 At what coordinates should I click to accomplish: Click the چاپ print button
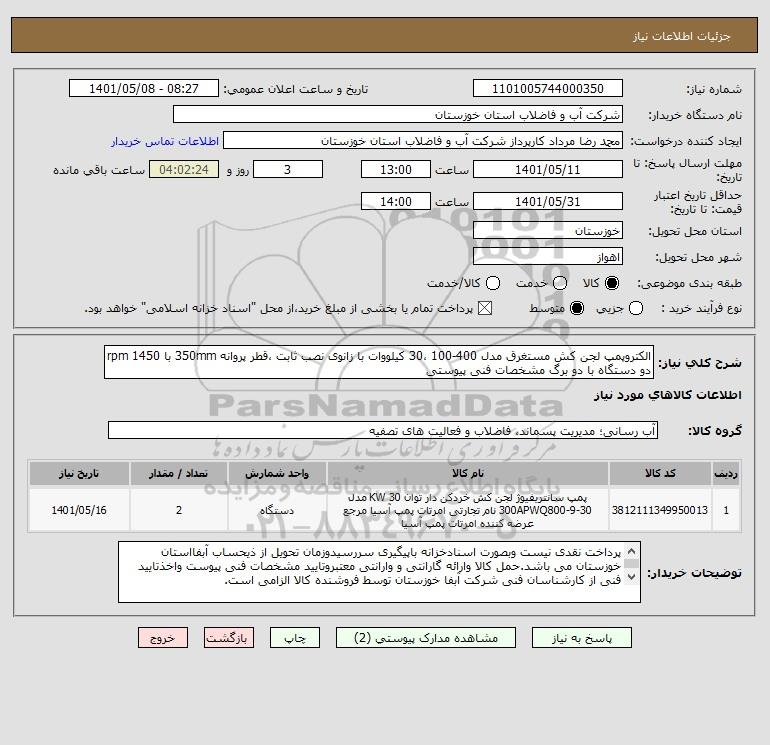tap(295, 638)
